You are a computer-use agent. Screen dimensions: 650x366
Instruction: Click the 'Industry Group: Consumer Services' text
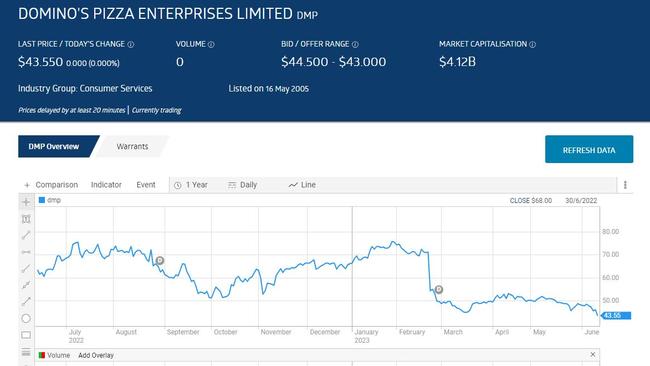(85, 88)
